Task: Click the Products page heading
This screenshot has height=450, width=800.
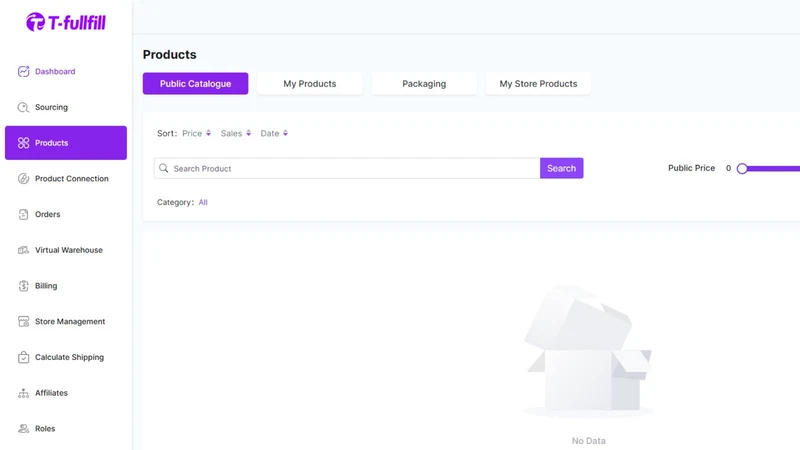Action: pyautogui.click(x=169, y=55)
